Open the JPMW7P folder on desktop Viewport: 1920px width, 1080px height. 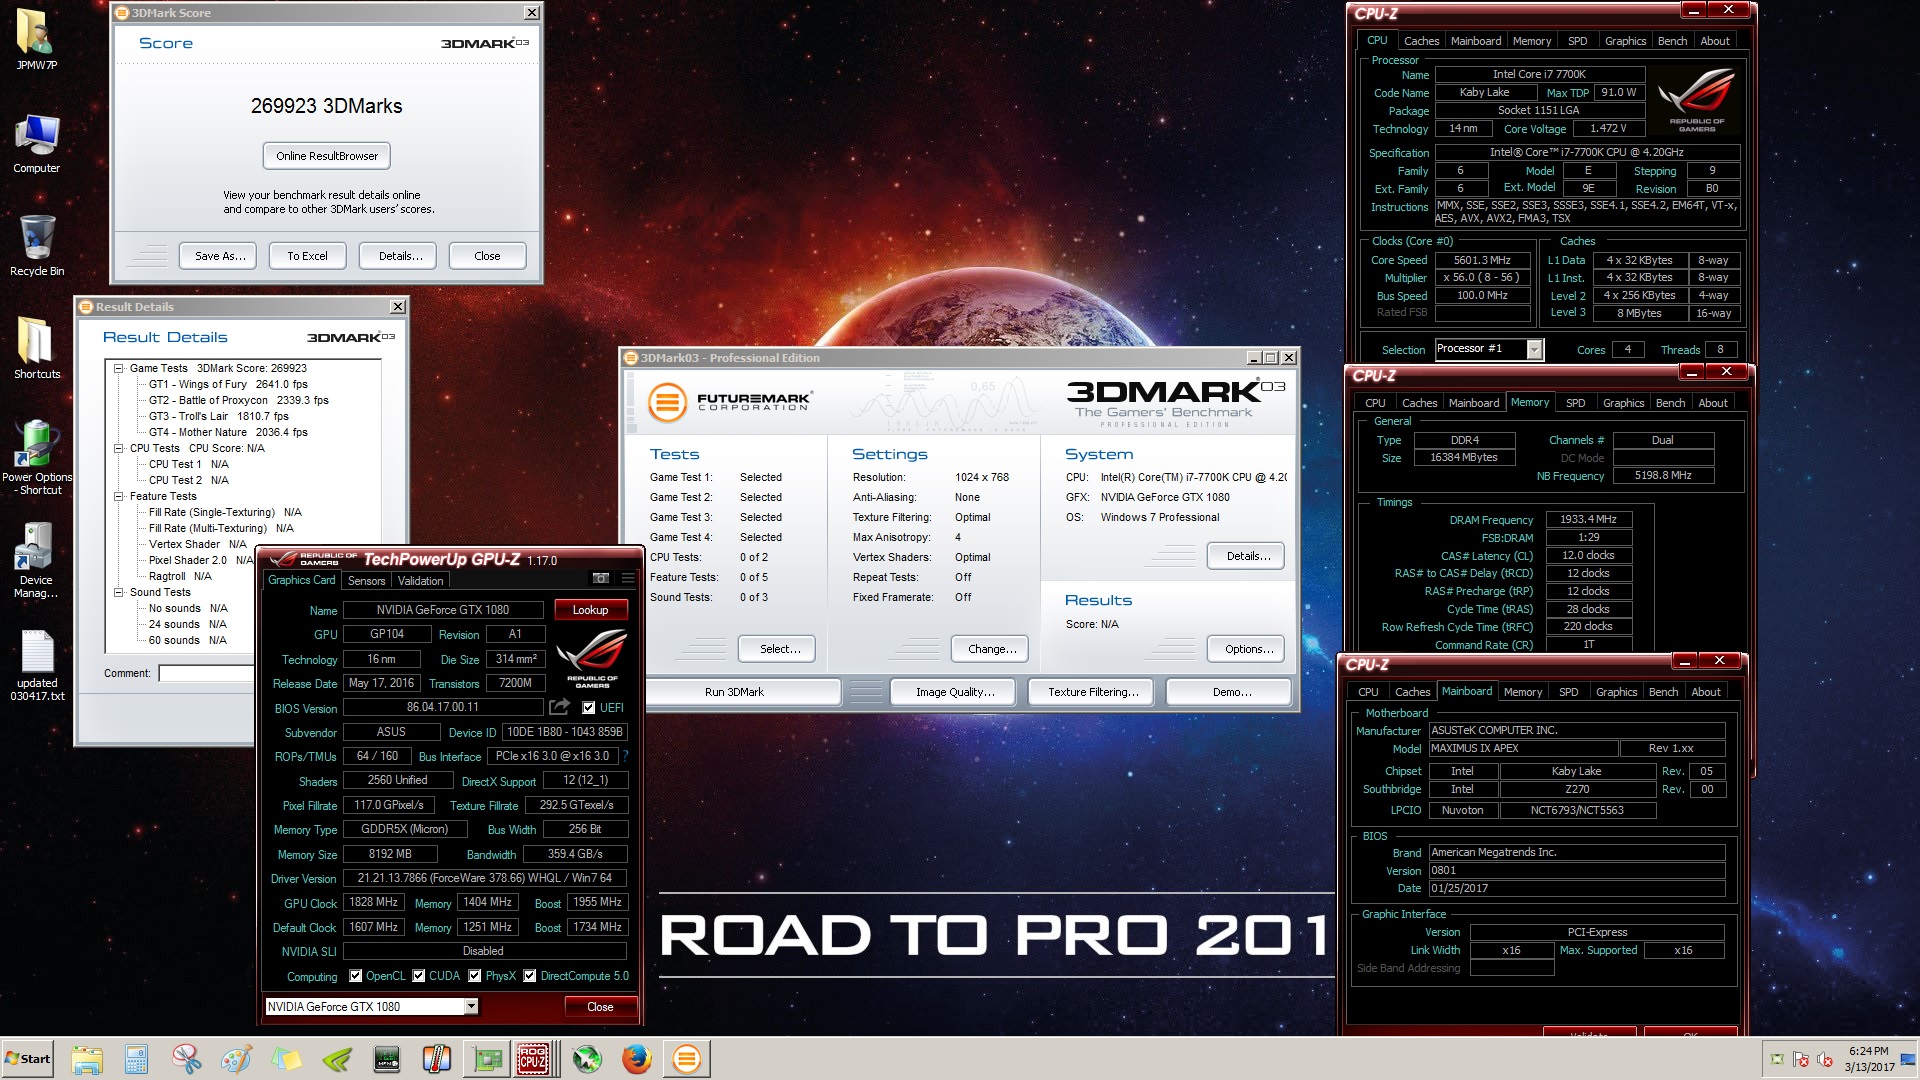point(37,40)
